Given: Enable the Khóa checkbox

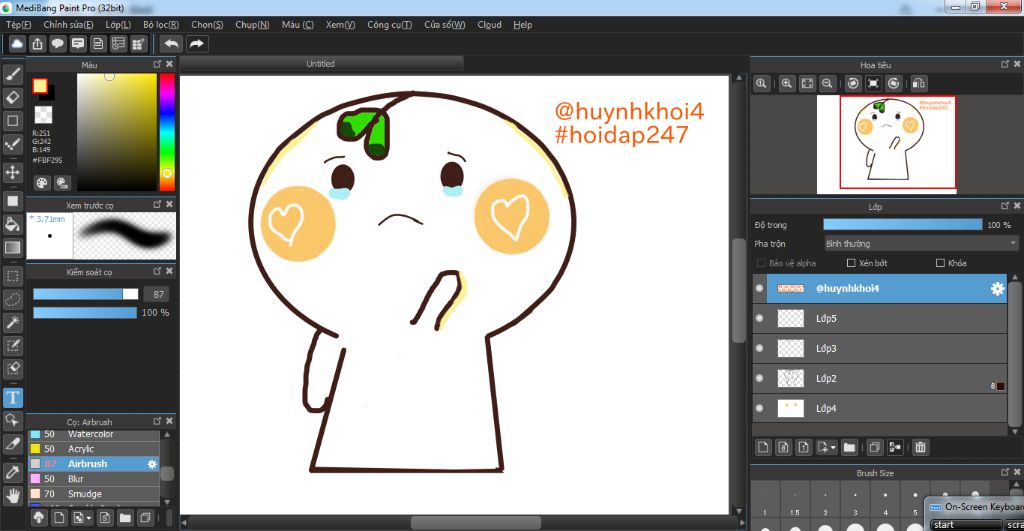Looking at the screenshot, I should 940,263.
